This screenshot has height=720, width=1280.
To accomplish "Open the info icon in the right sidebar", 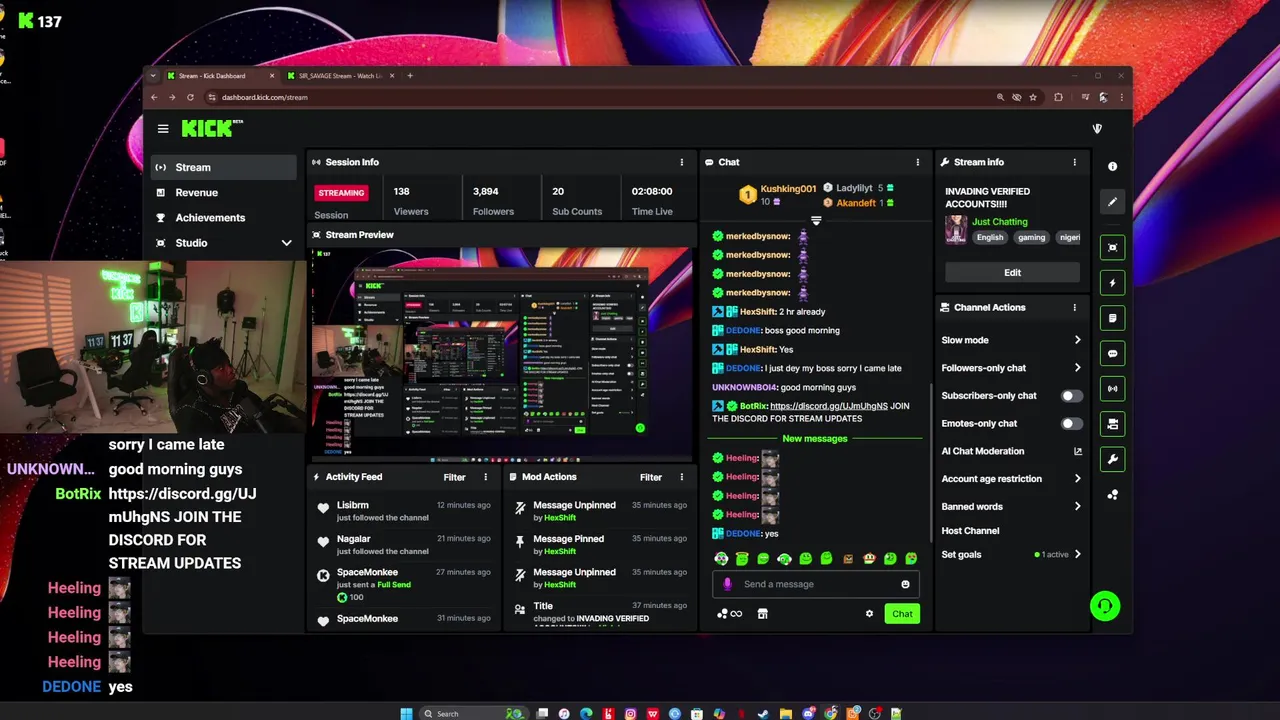I will 1112,166.
